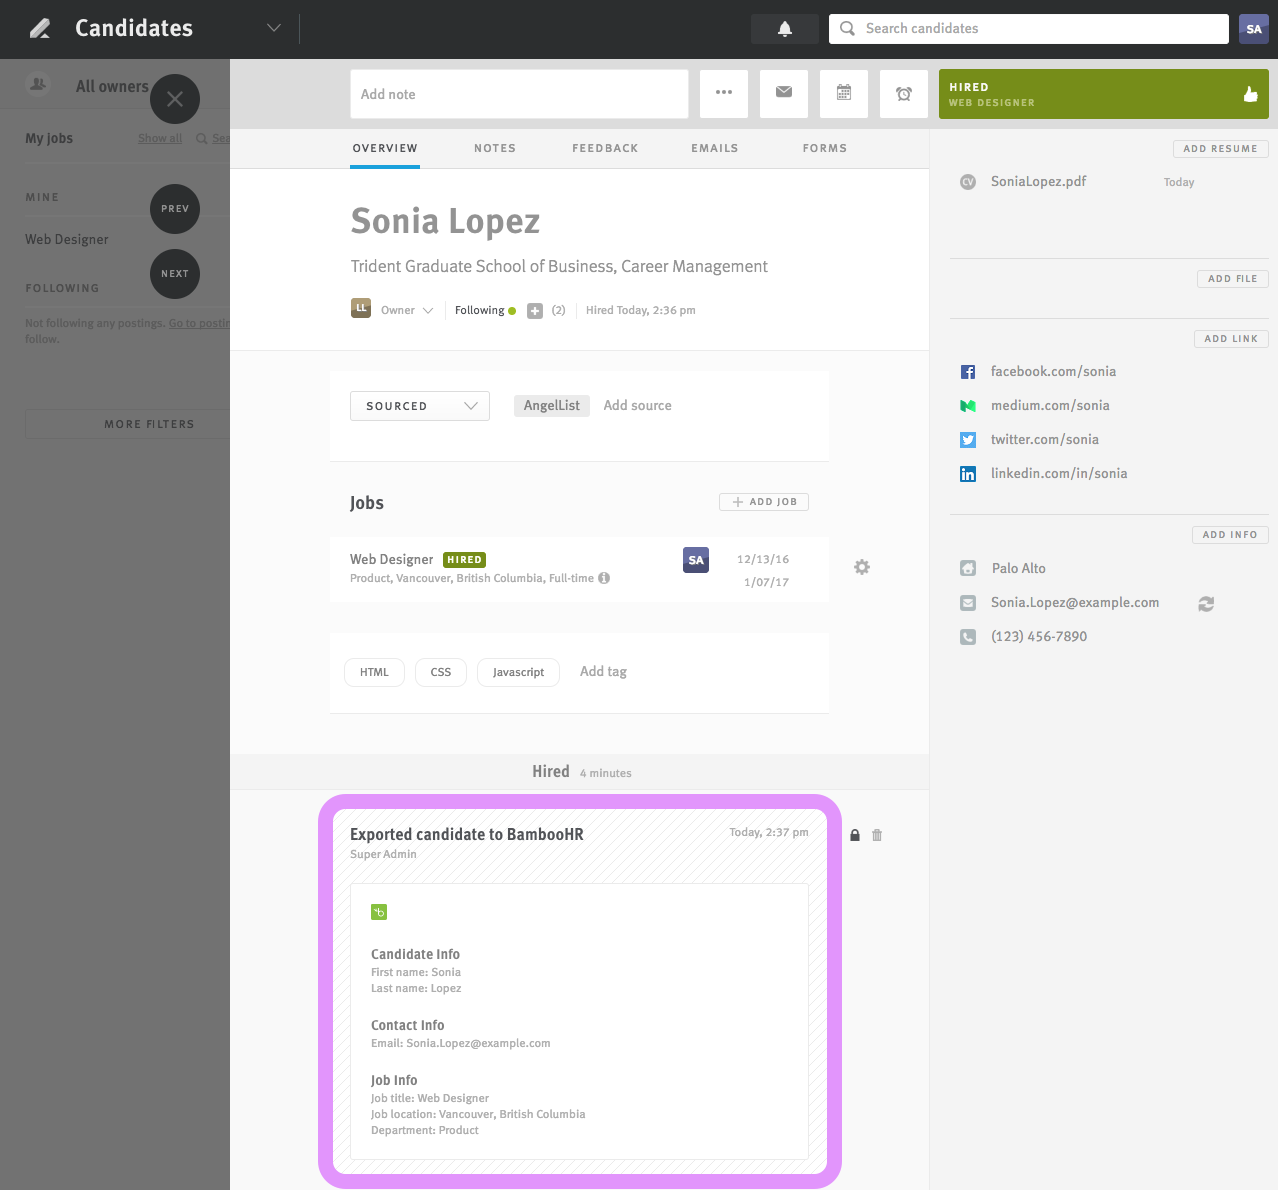1278x1190 pixels.
Task: Select the Javascript tag
Action: point(518,672)
